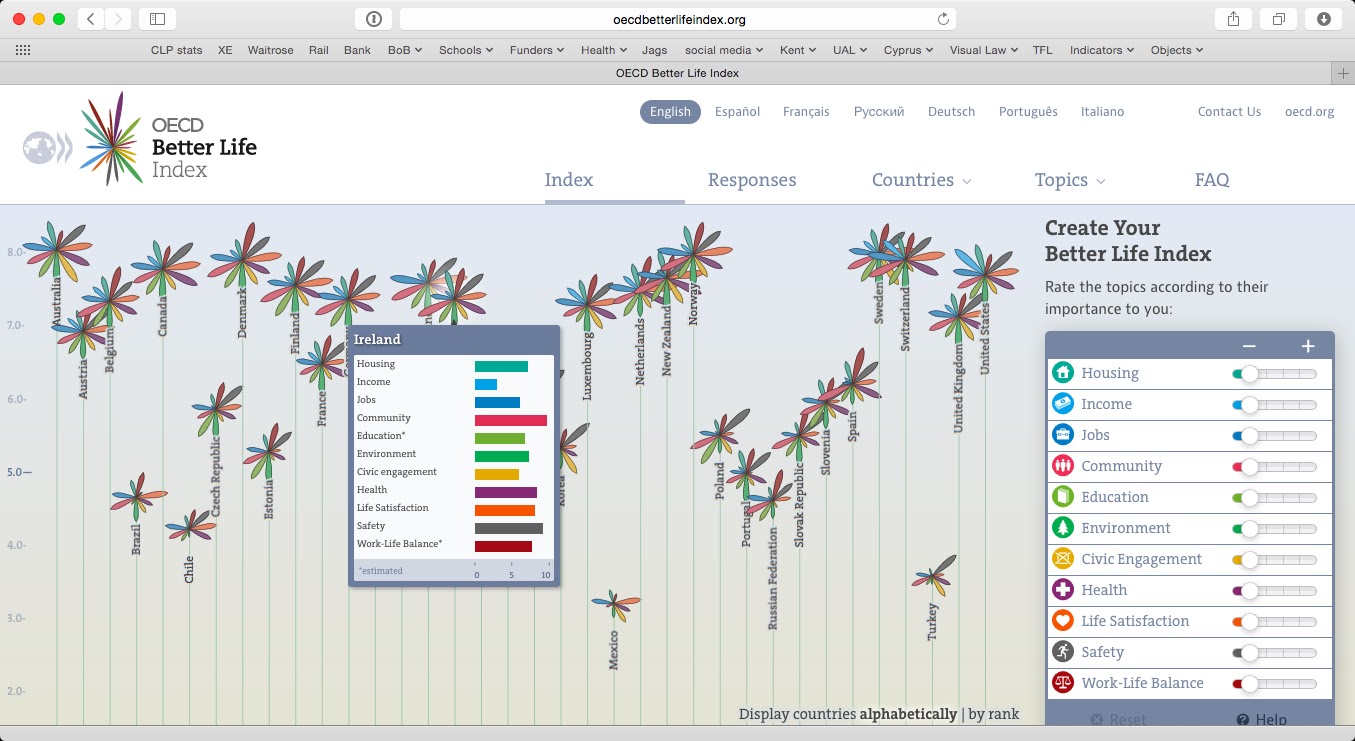Click the Housing topic icon

tap(1062, 373)
